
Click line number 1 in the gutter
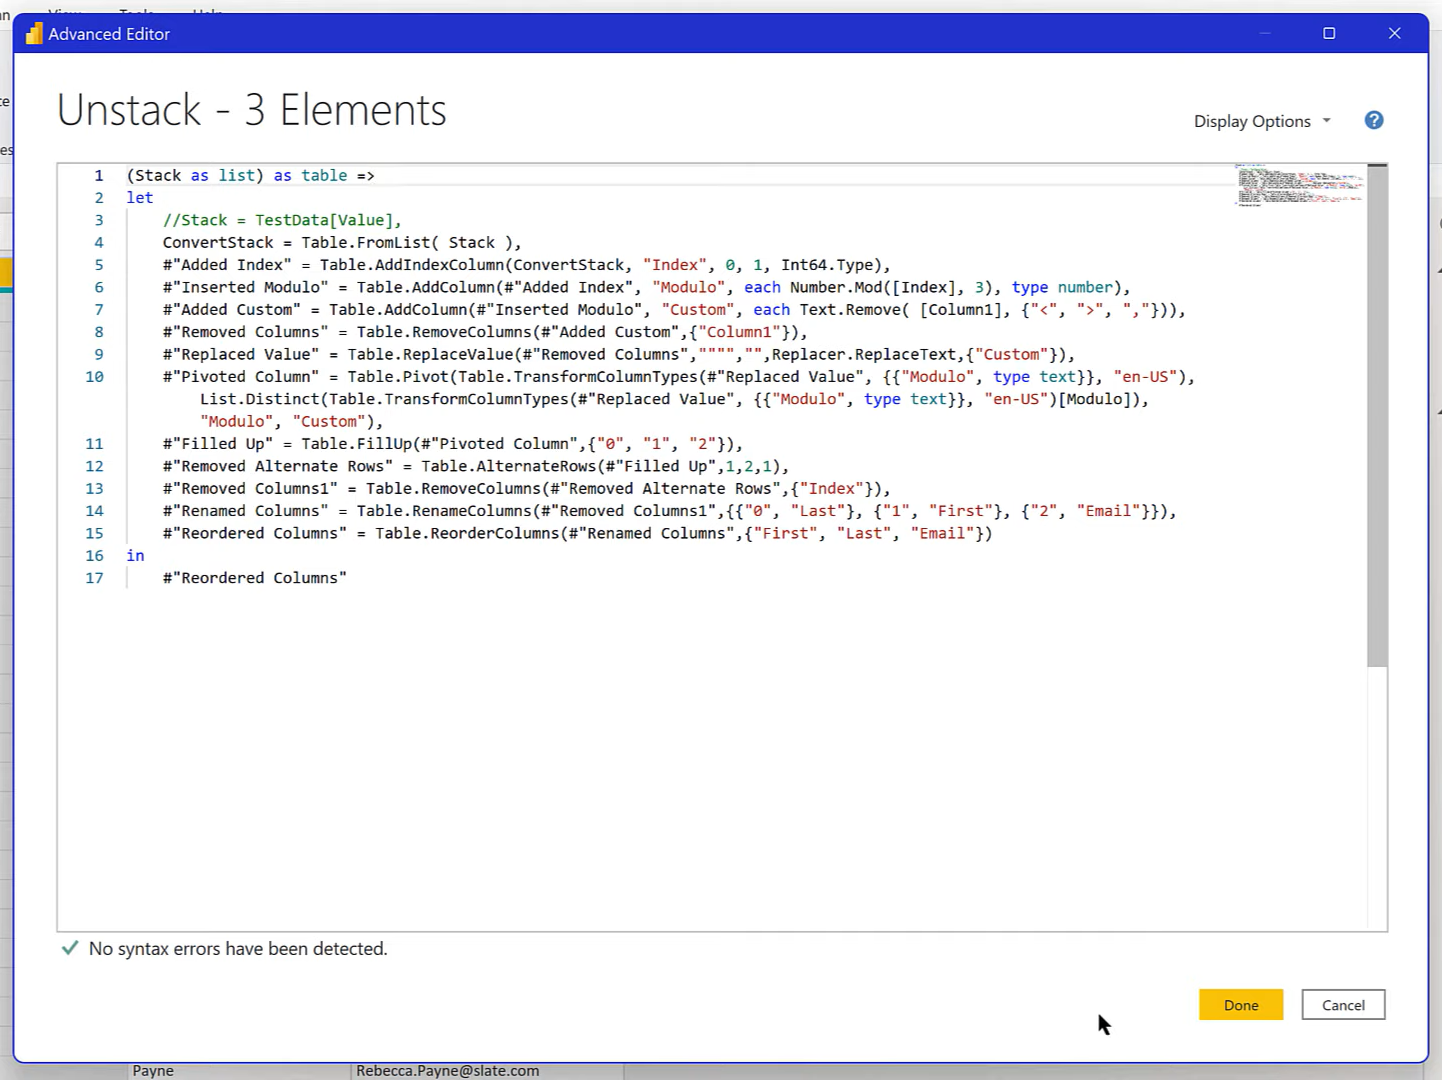point(98,175)
